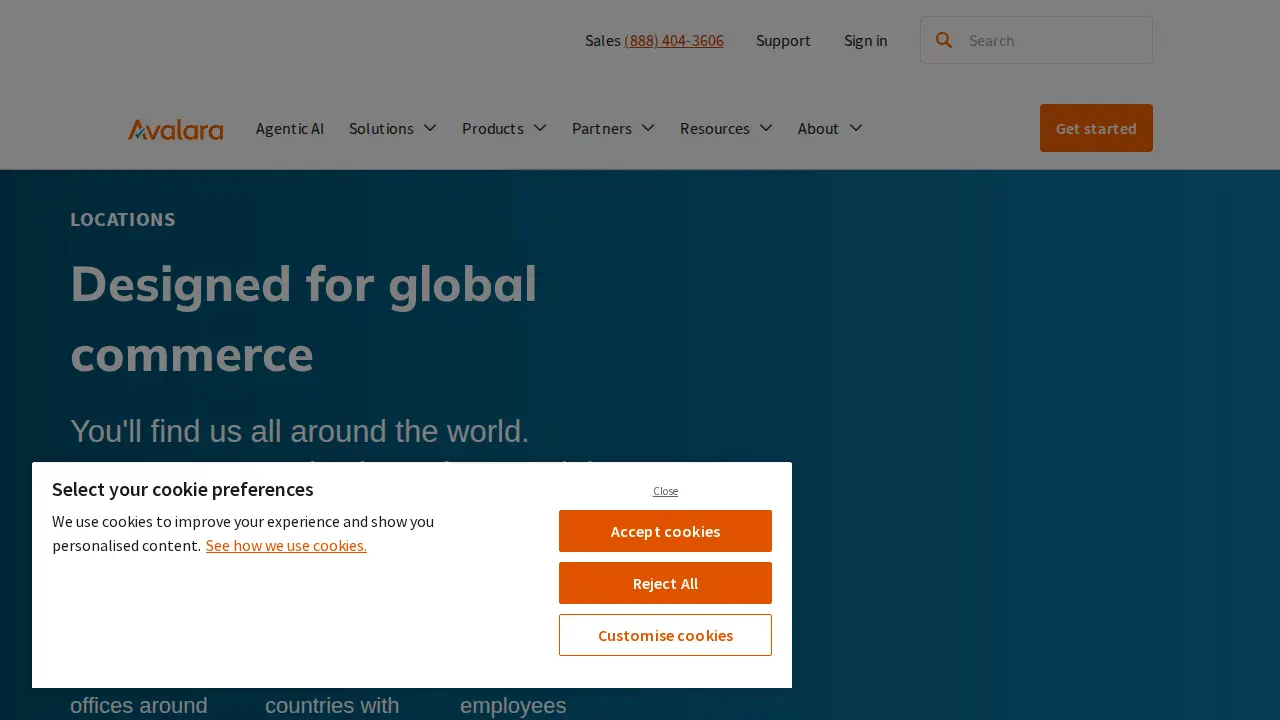Expand the Partners dropdown menu
1280x720 pixels.
pyautogui.click(x=614, y=128)
